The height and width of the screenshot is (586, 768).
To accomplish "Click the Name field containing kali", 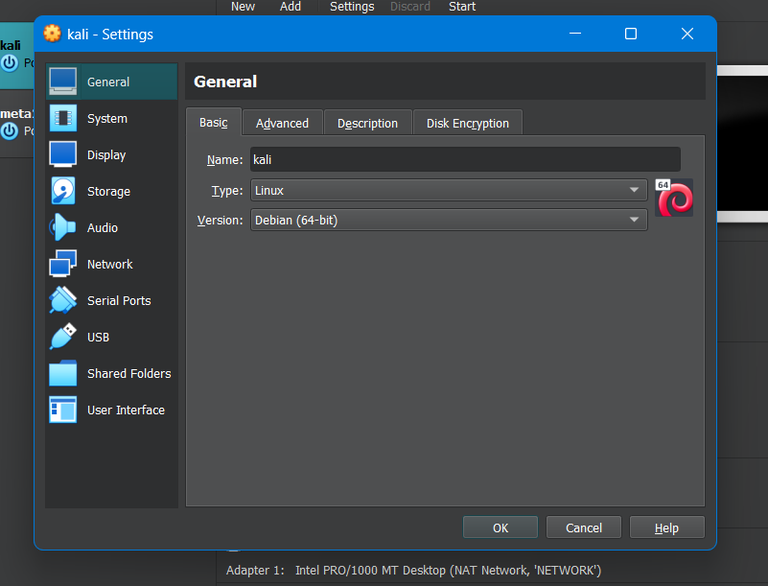I will point(465,159).
